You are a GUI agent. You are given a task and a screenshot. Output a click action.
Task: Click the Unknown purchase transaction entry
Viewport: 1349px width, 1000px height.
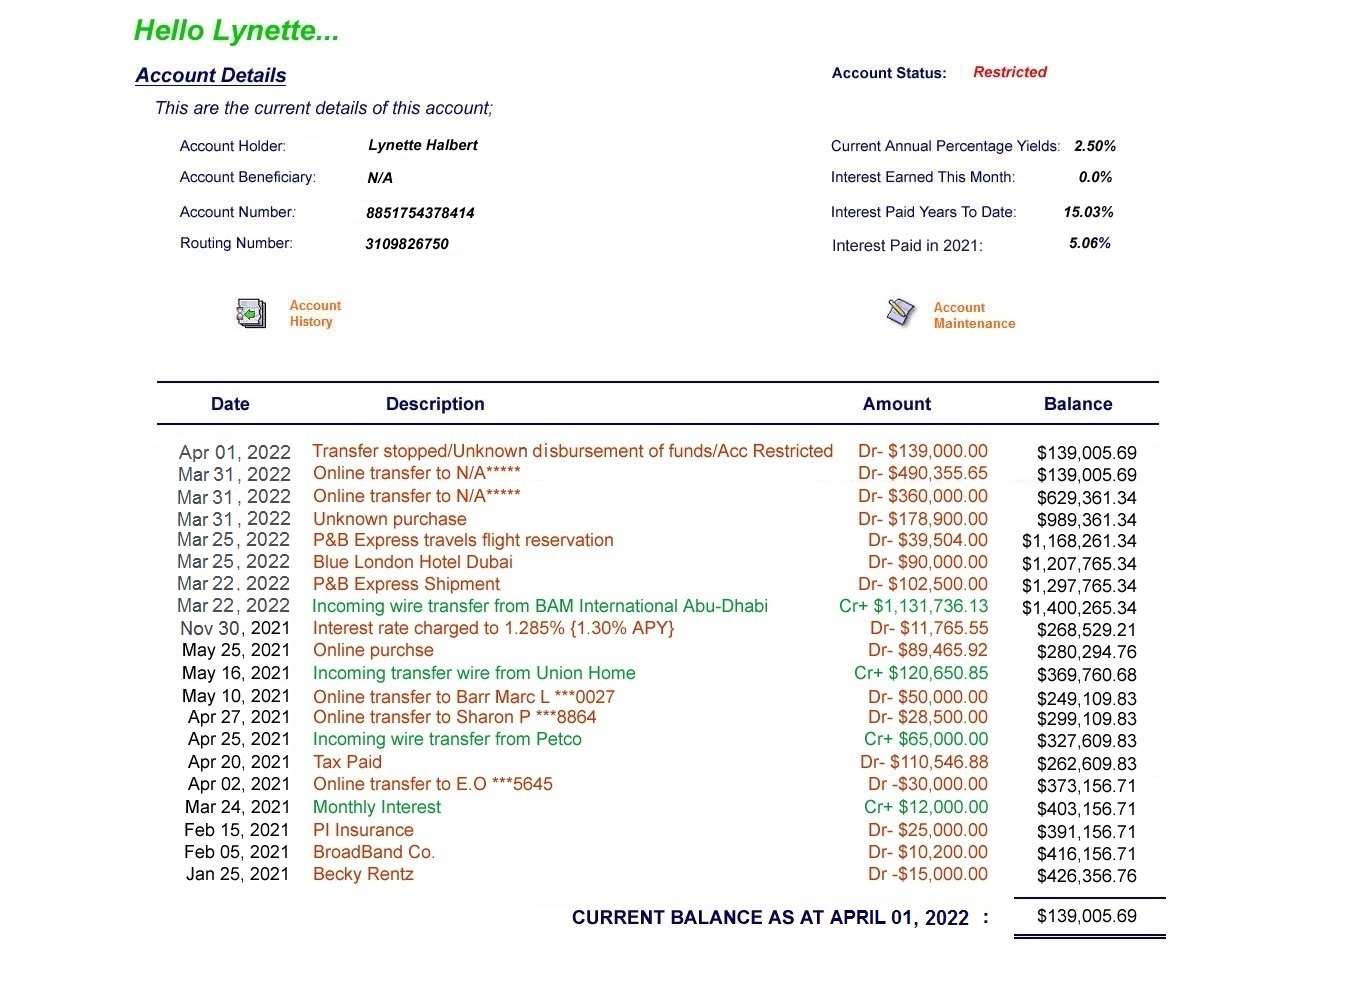389,519
